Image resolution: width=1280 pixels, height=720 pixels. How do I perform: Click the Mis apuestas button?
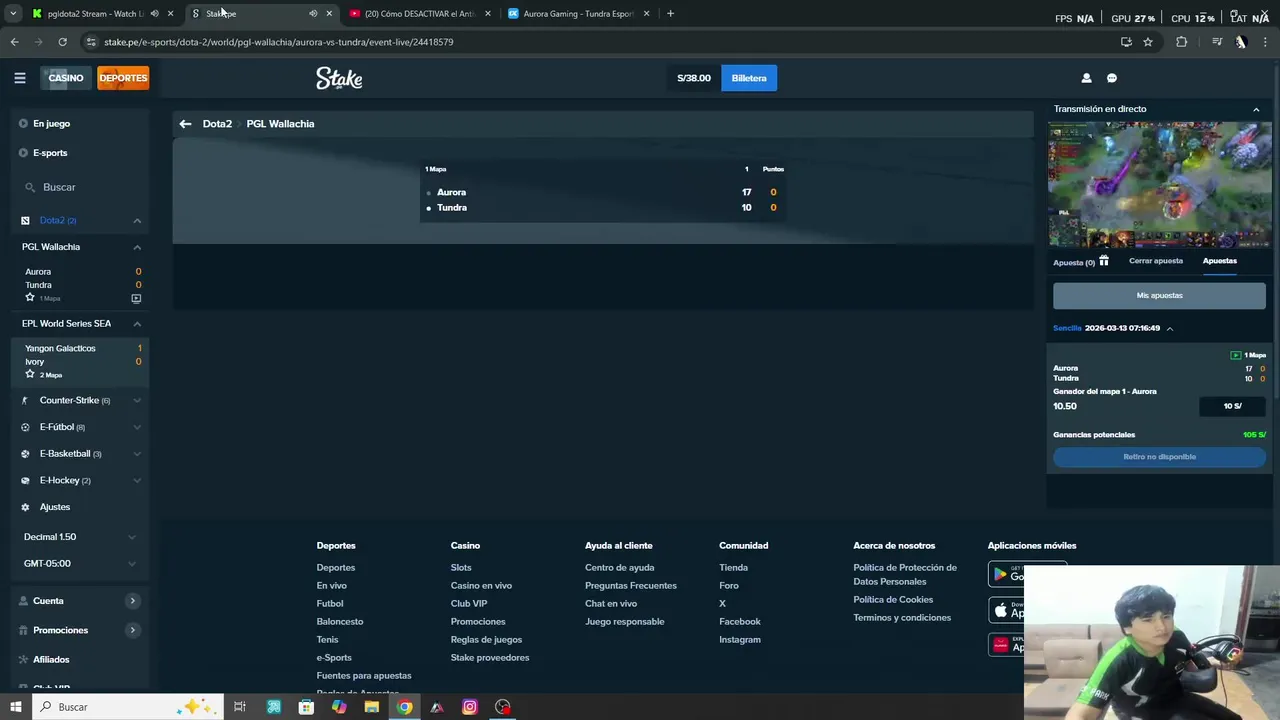pos(1160,296)
